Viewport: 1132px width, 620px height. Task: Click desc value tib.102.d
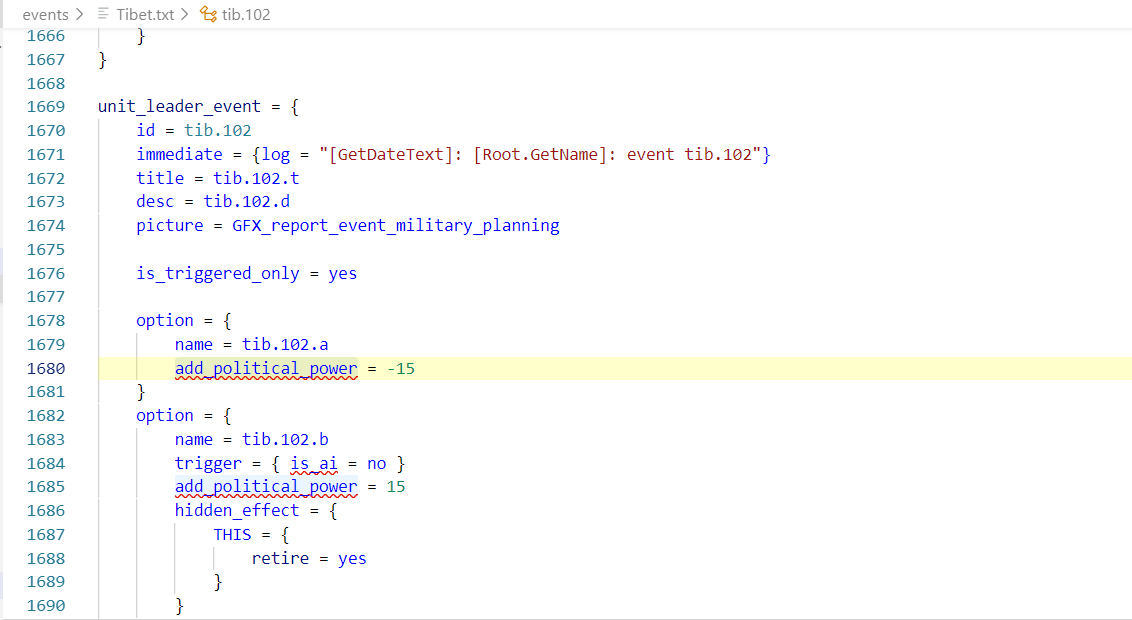coord(246,201)
